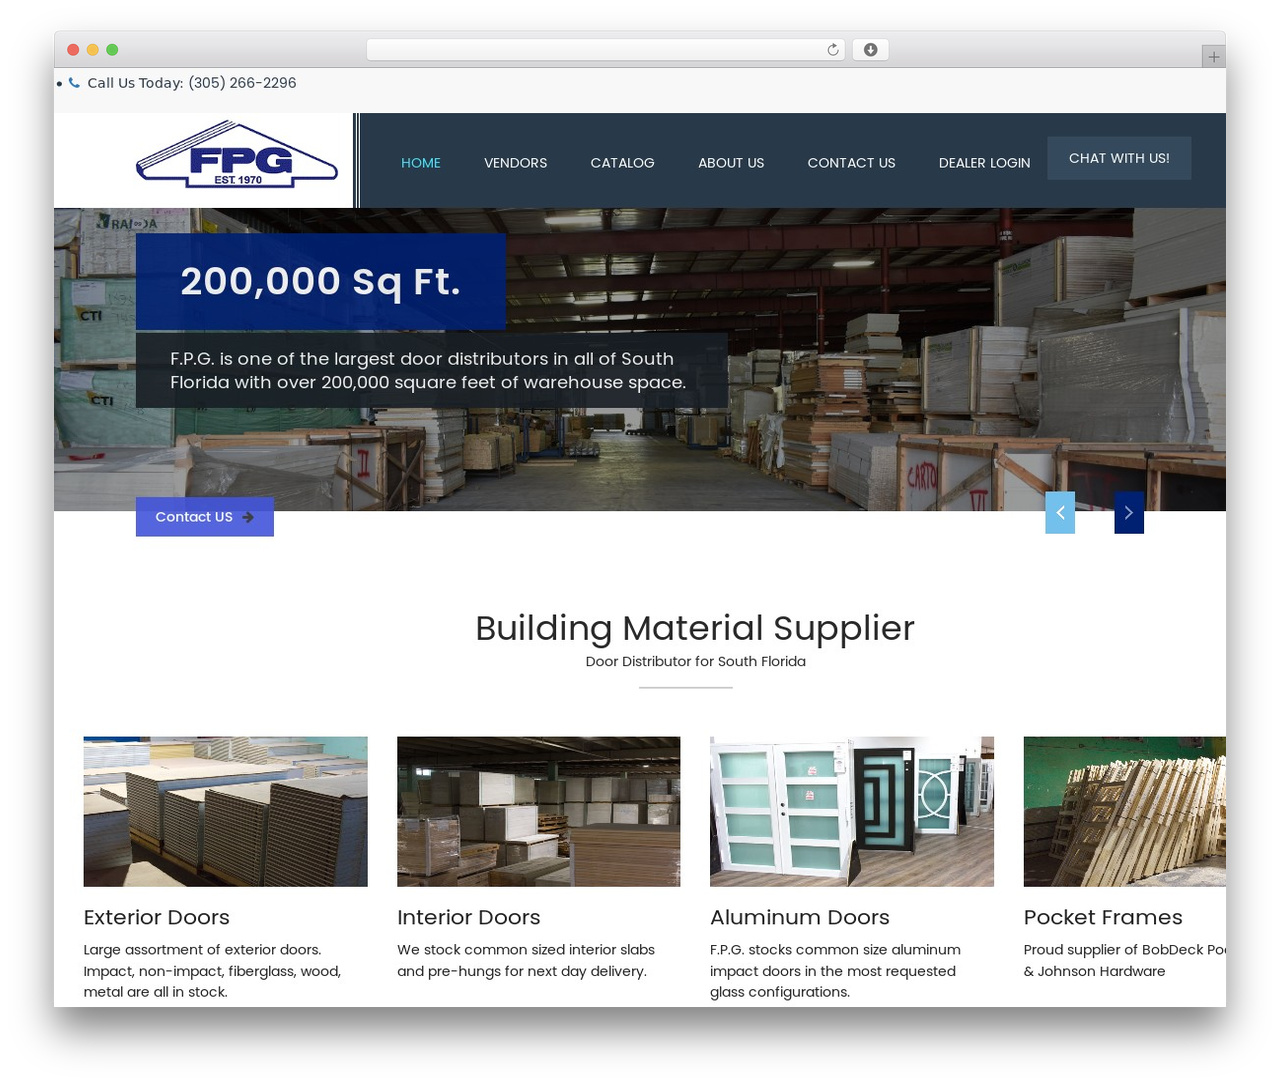Viewport: 1280px width, 1084px height.
Task: Open the Vendors menu item
Action: pyautogui.click(x=516, y=163)
